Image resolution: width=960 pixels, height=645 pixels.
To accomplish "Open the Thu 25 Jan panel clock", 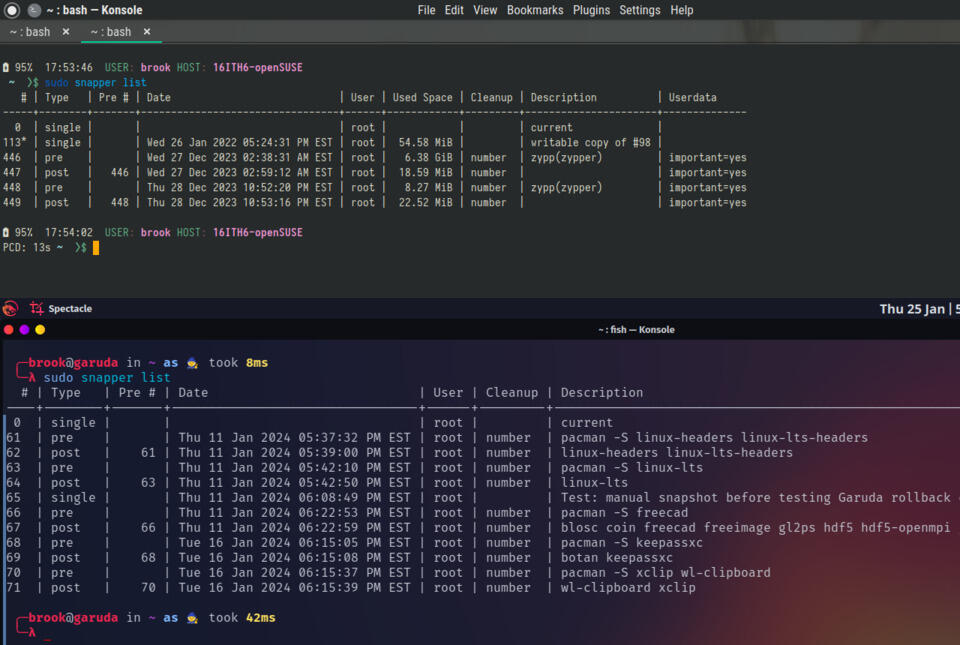I will tap(919, 309).
